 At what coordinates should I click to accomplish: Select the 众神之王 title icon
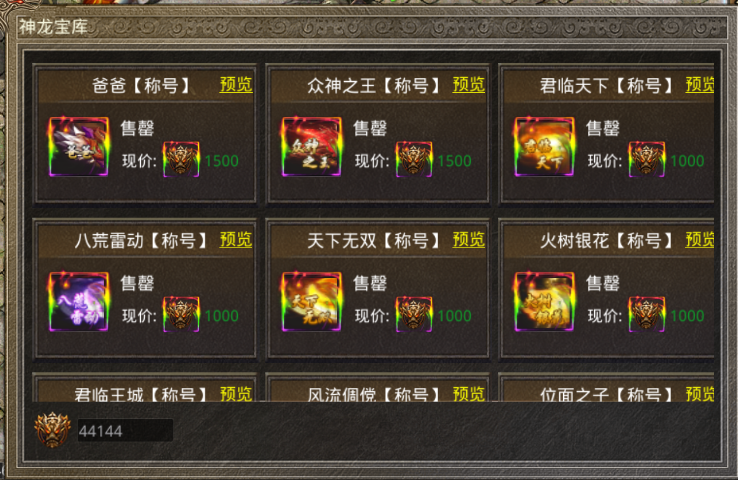311,147
